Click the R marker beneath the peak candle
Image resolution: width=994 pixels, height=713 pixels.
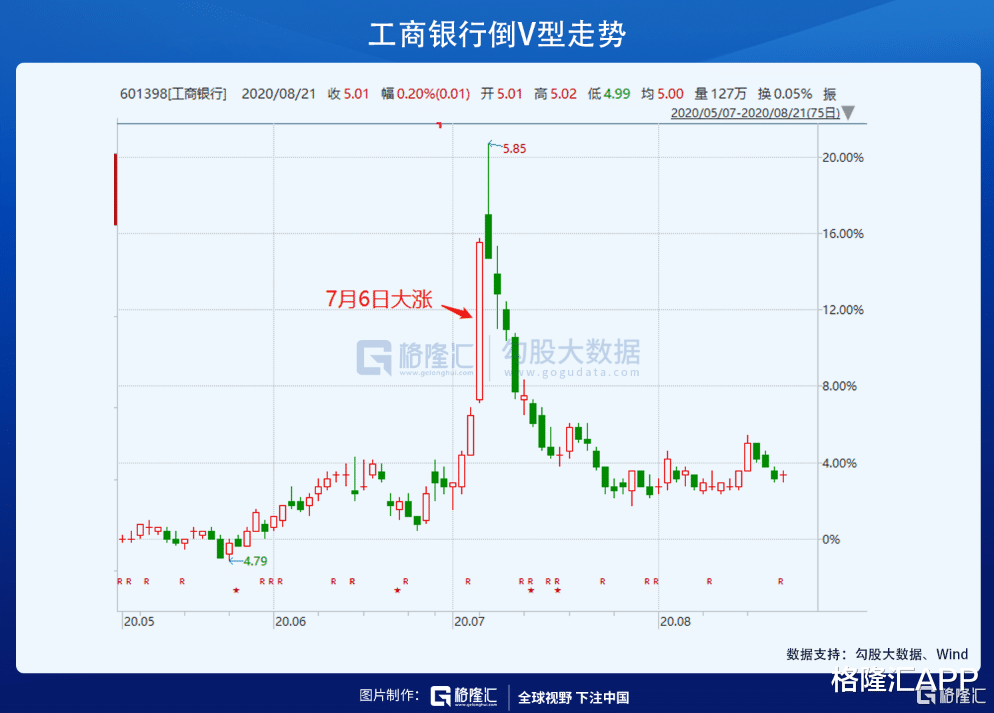(466, 579)
